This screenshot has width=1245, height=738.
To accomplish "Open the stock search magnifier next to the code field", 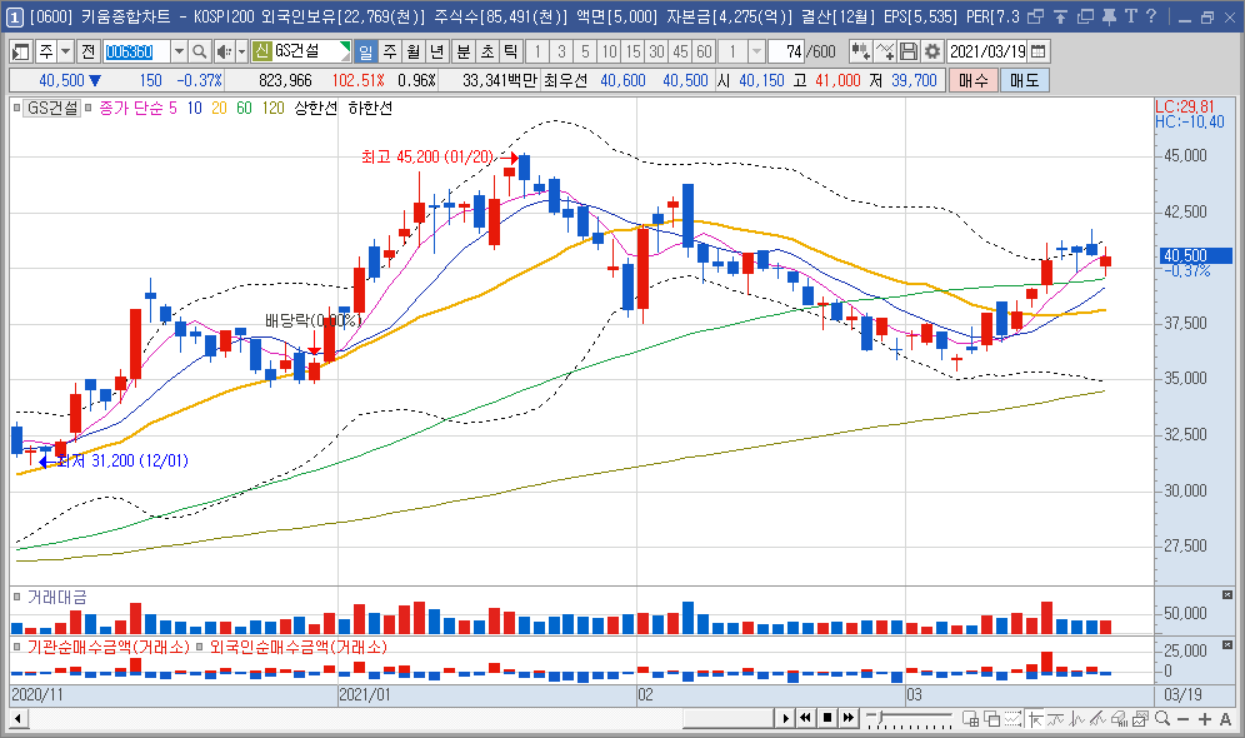I will 200,51.
